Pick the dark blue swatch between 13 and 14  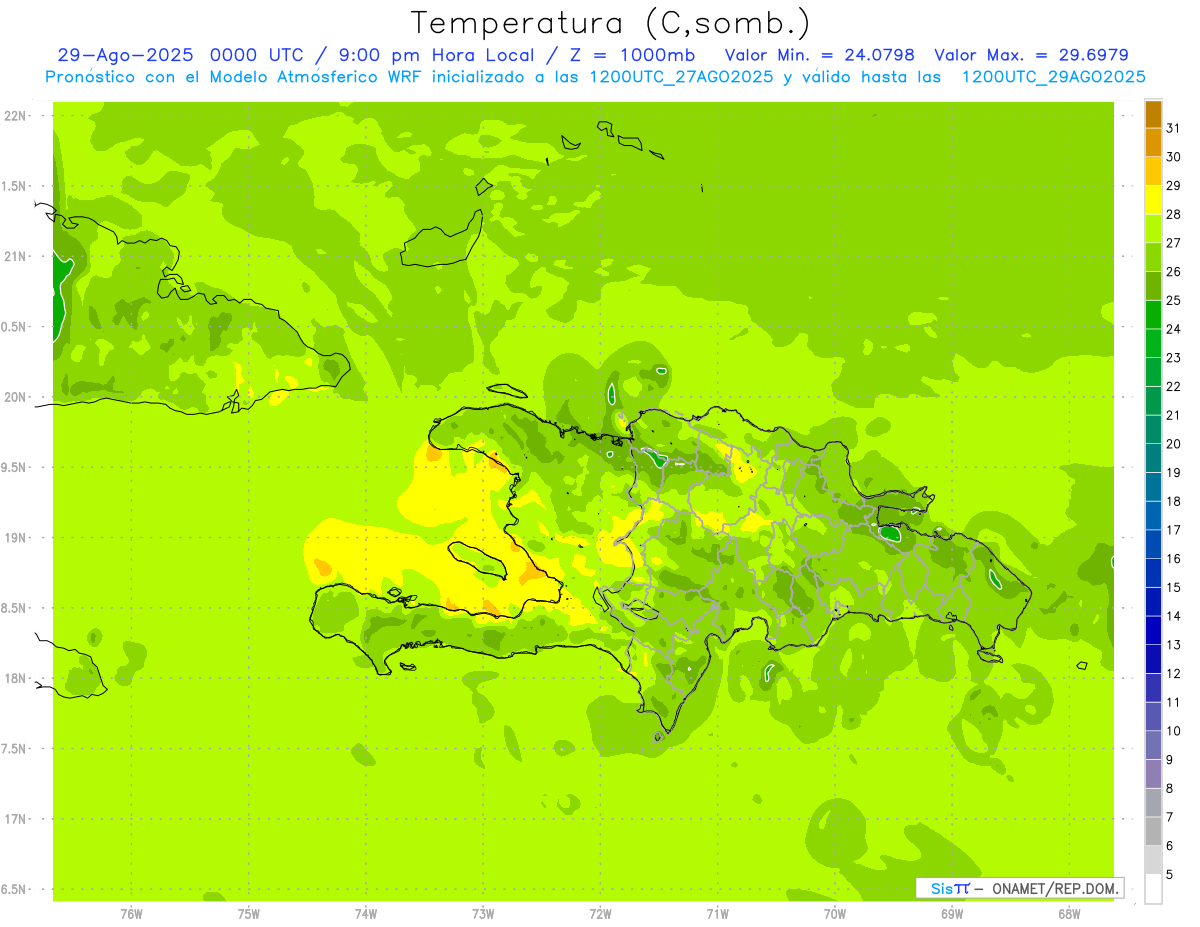tap(1153, 630)
